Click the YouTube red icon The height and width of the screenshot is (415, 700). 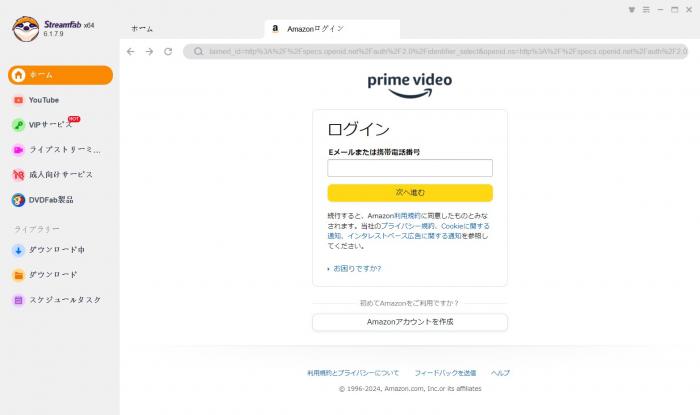click(18, 100)
